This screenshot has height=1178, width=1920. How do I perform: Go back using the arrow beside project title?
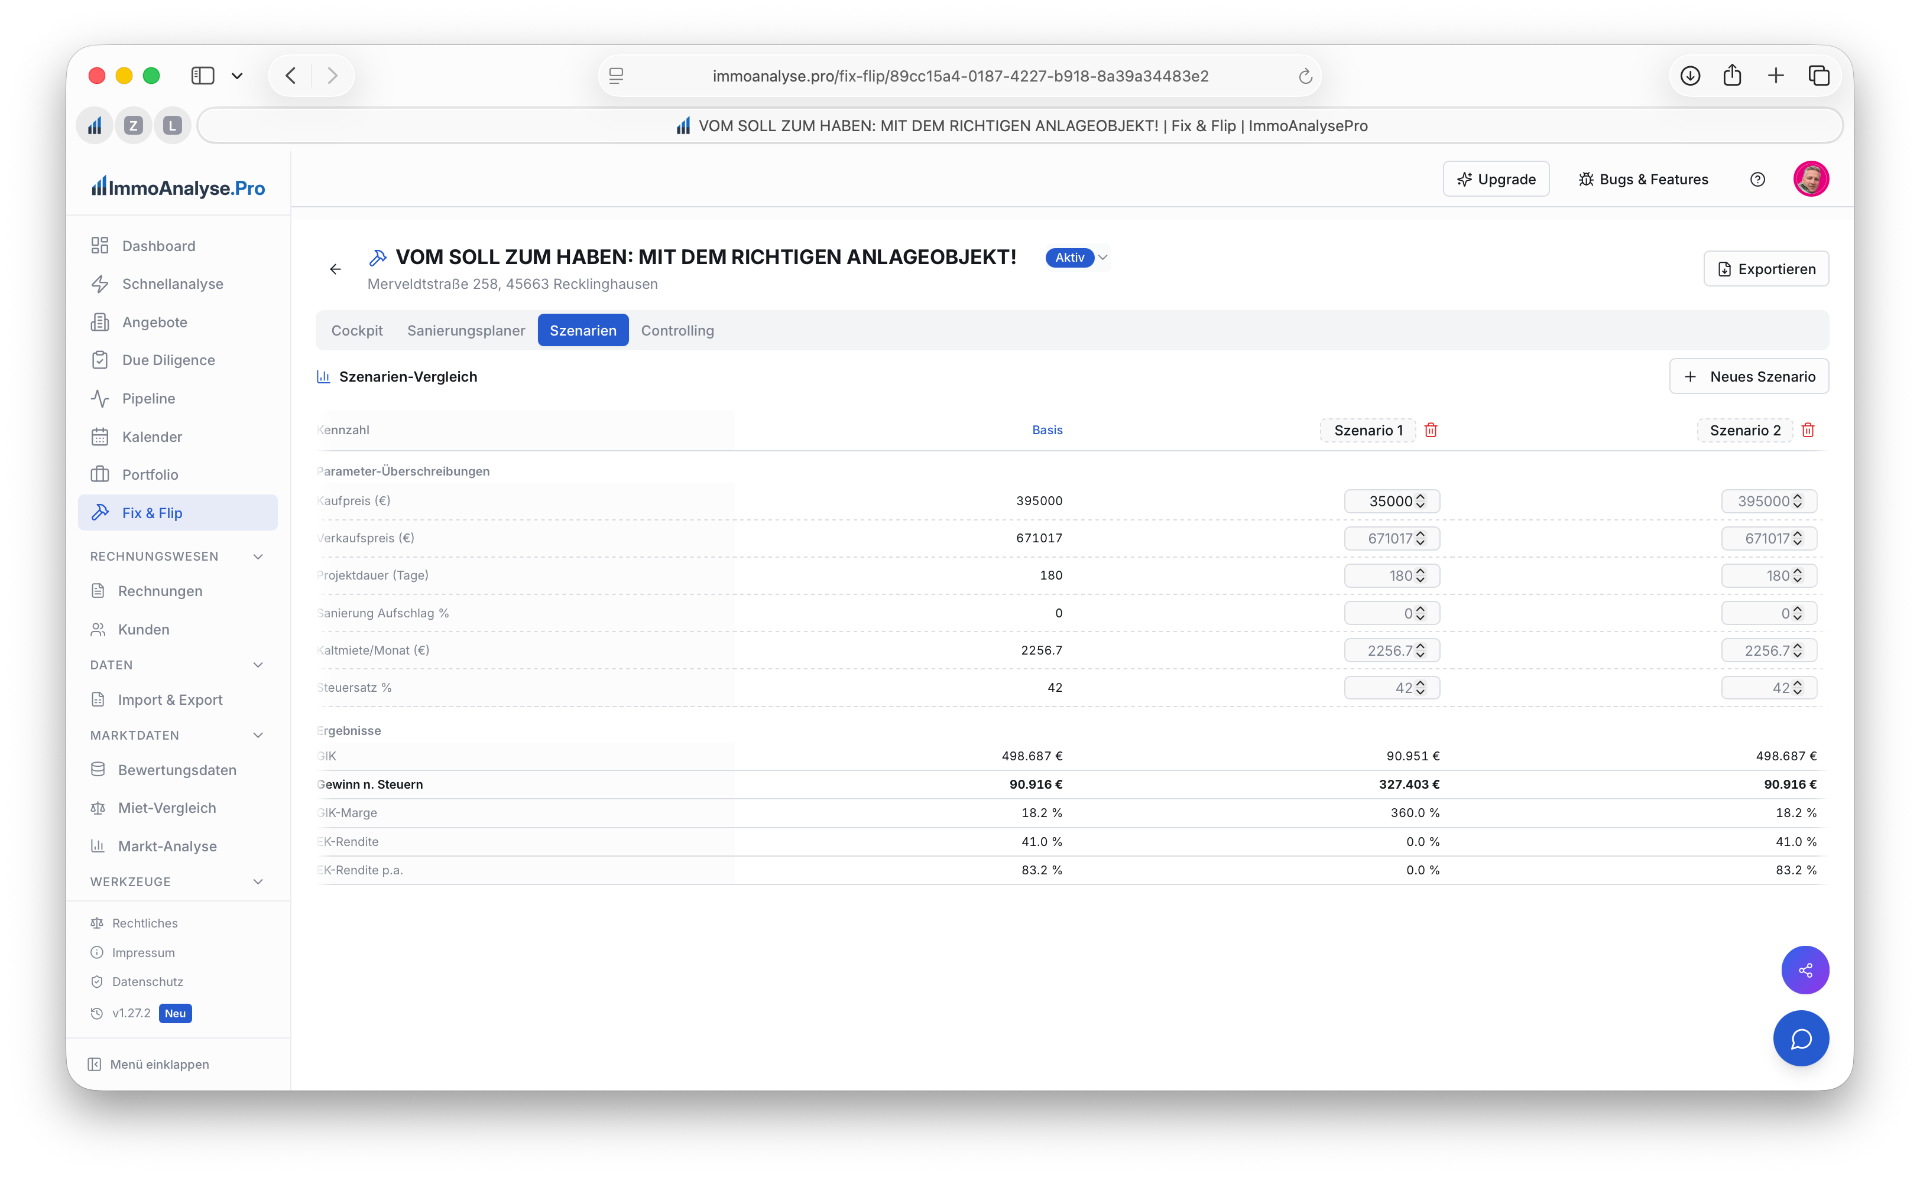point(335,269)
